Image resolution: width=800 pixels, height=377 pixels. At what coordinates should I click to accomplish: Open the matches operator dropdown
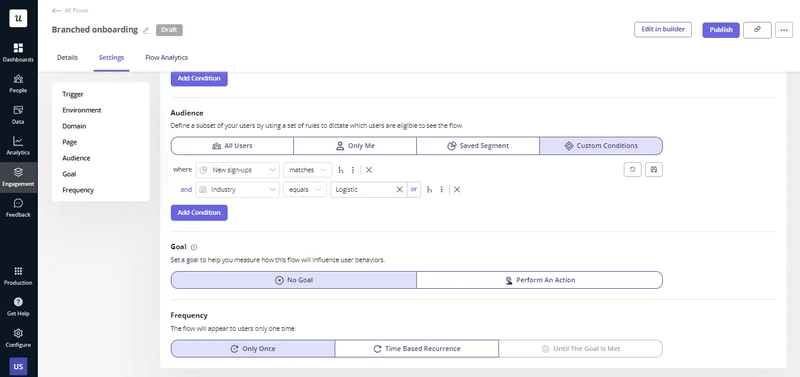[308, 170]
